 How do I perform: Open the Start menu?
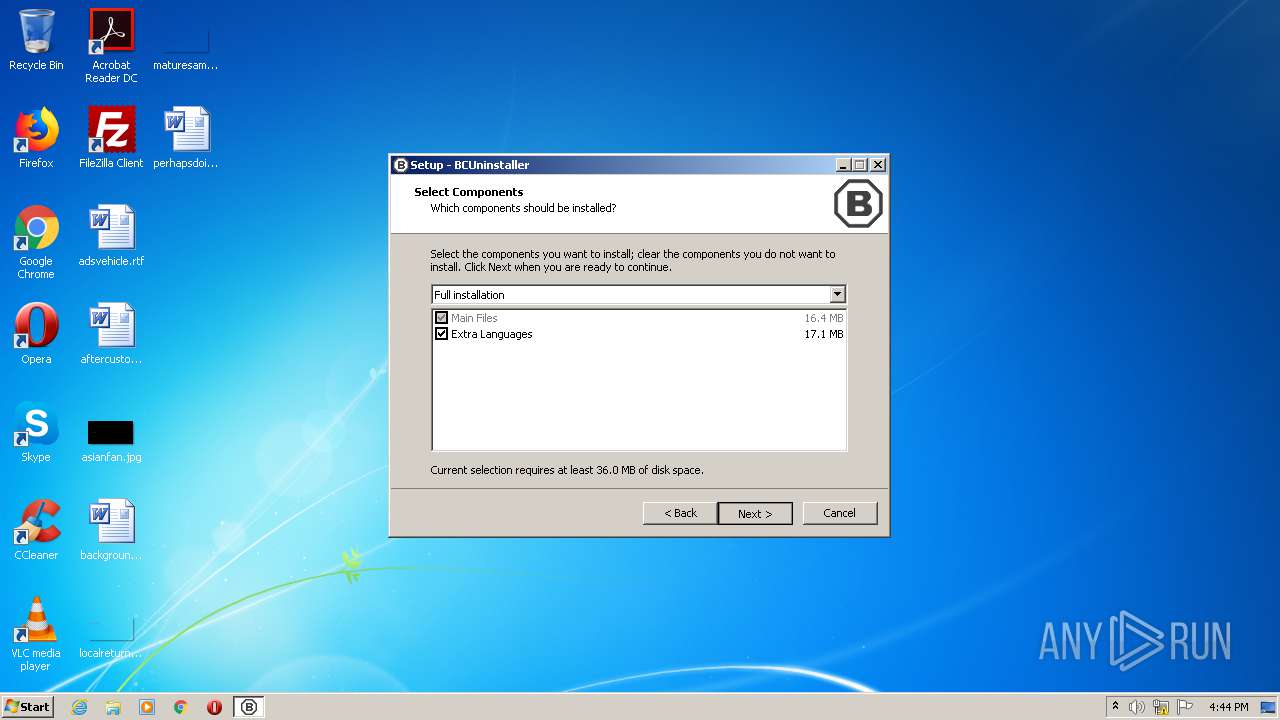(x=27, y=707)
